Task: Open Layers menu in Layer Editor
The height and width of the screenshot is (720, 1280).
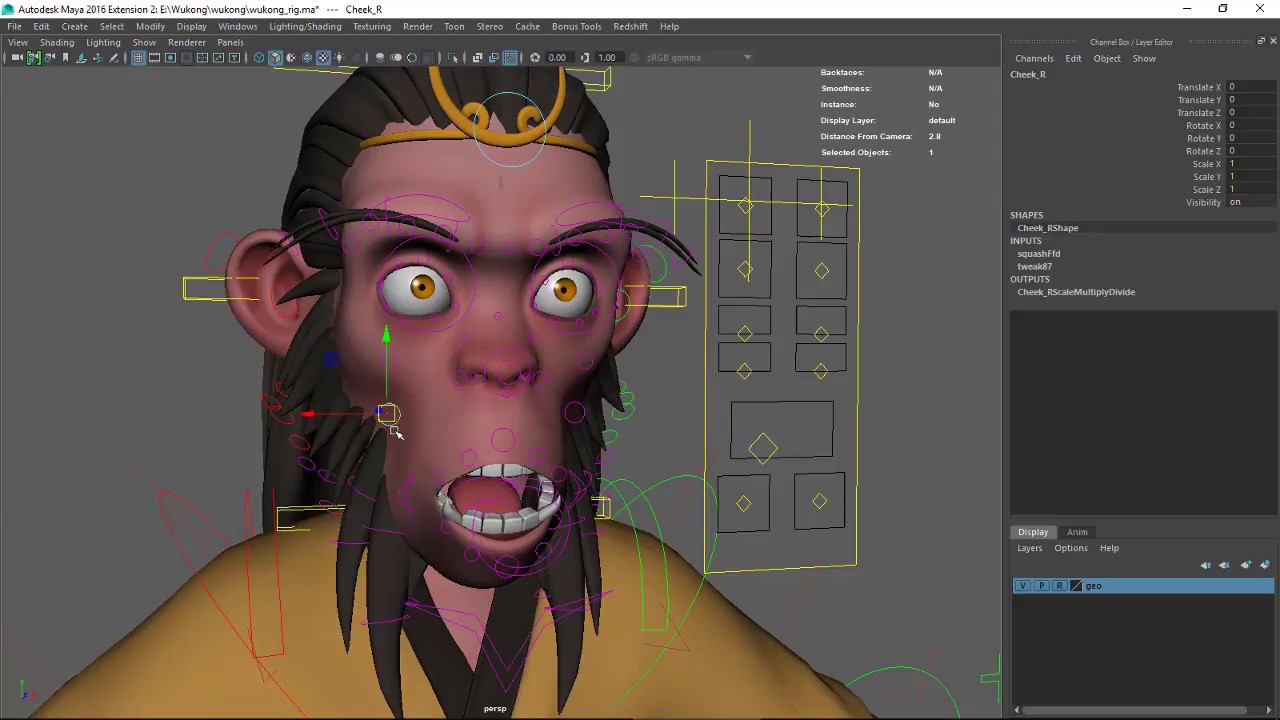Action: [x=1030, y=548]
